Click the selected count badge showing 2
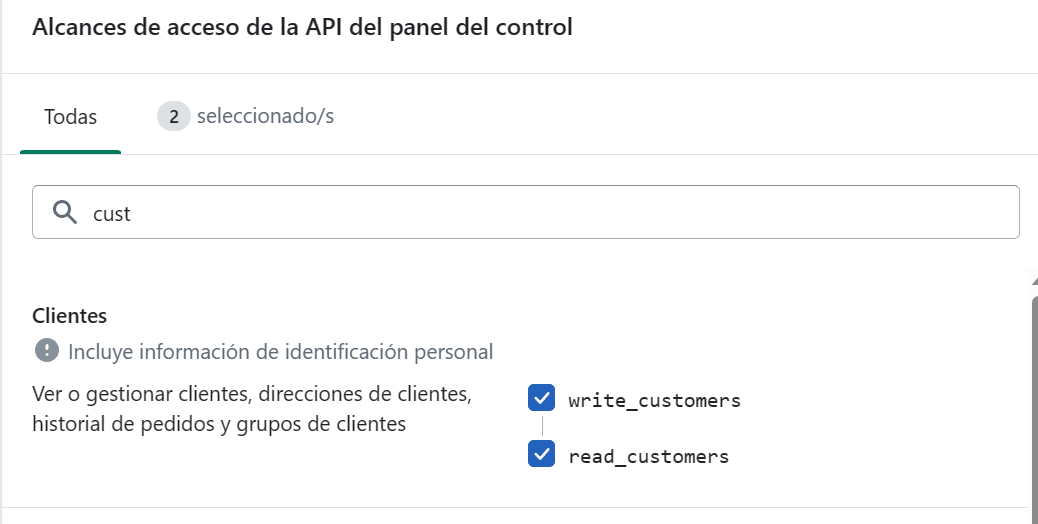Screen dimensions: 1038x524 tap(173, 116)
